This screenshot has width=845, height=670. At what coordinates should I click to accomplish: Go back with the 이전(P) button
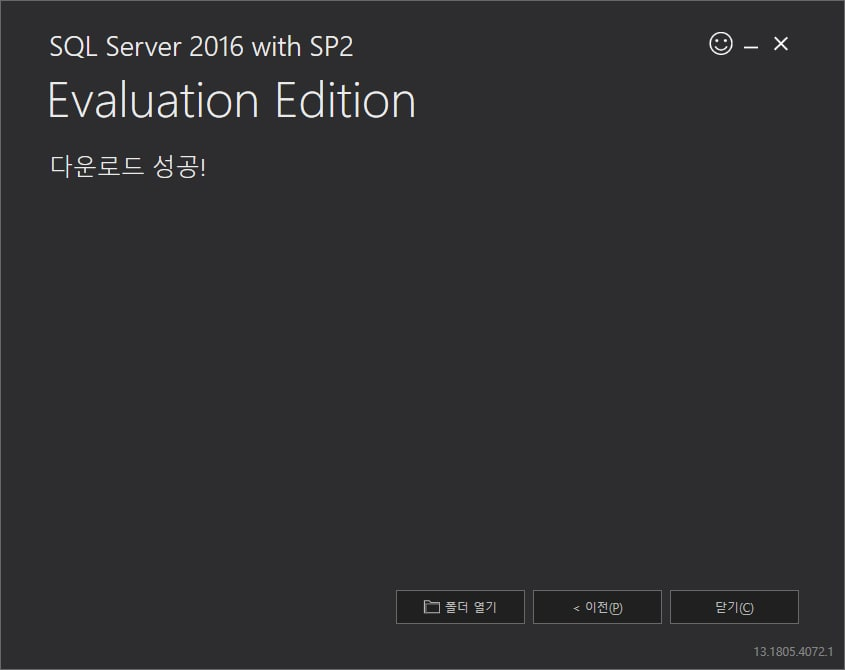click(x=597, y=607)
